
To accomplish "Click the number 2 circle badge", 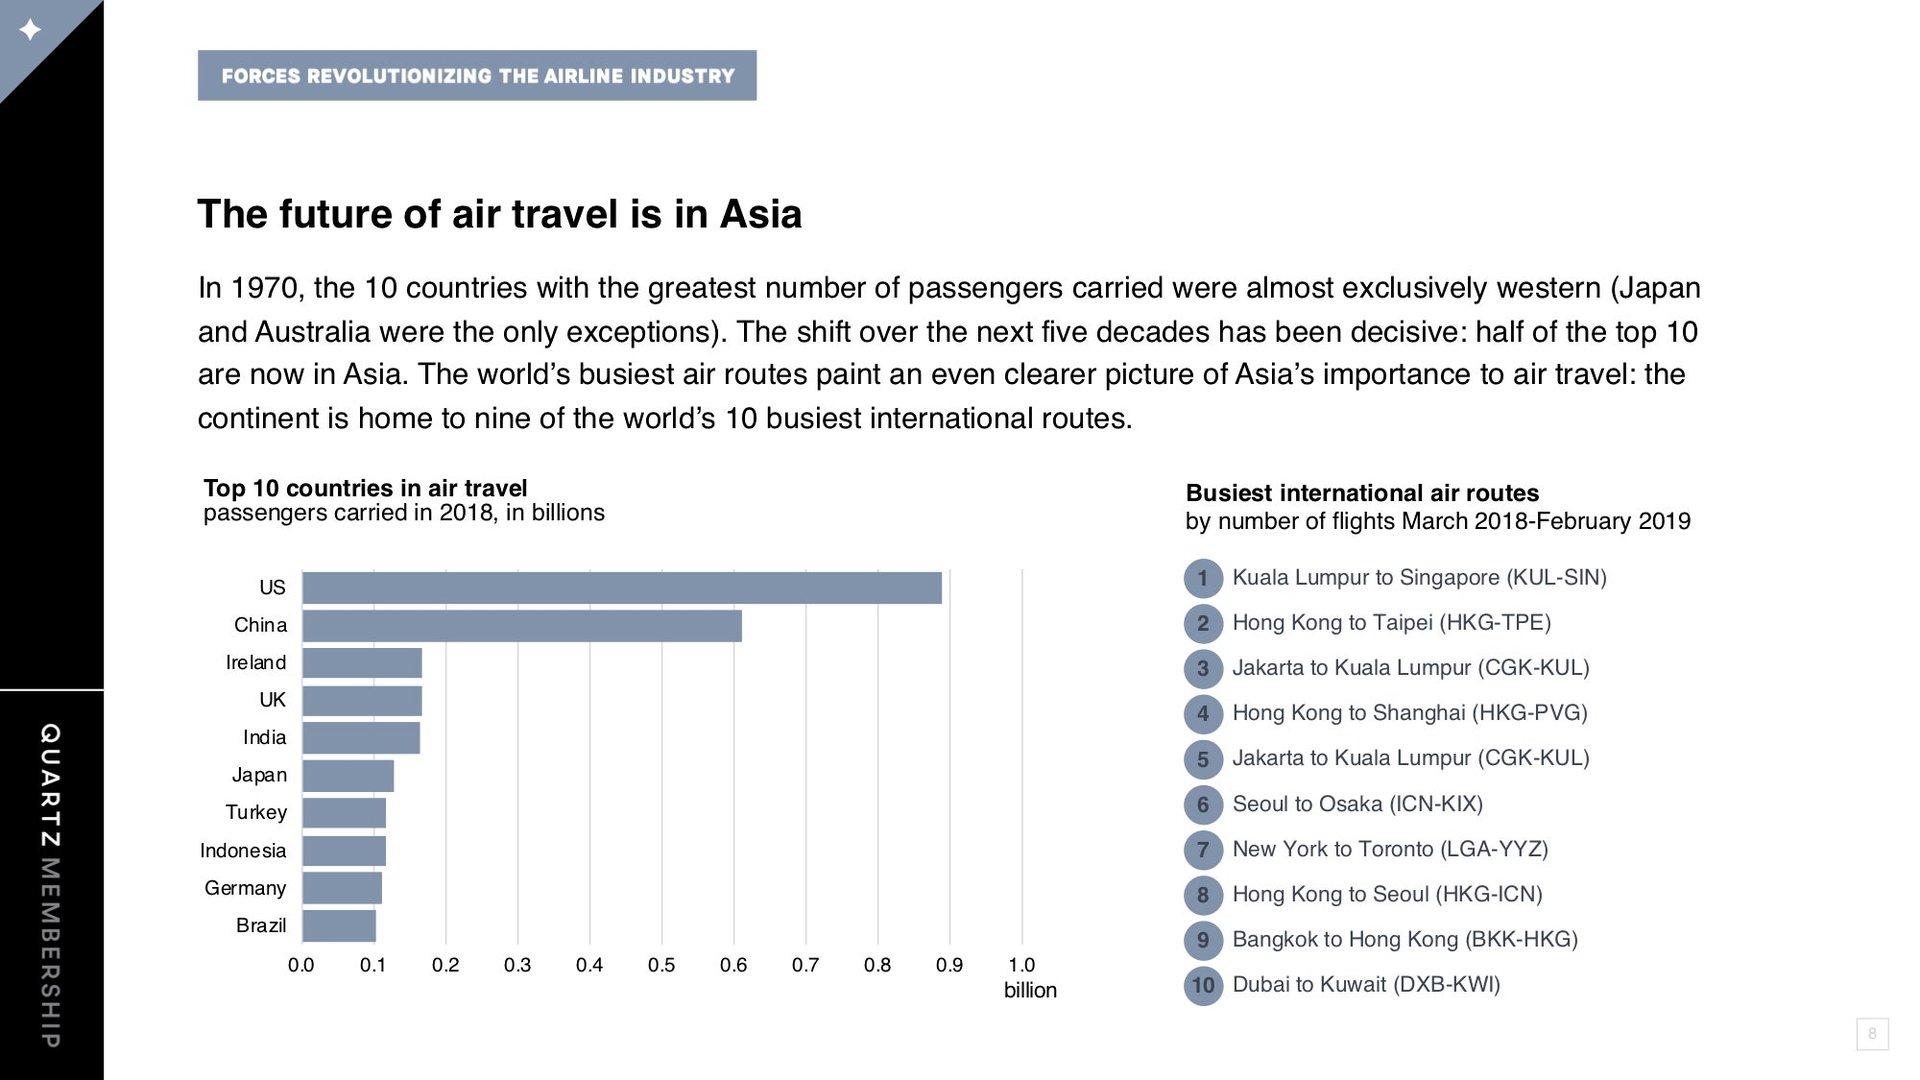I will pos(1203,623).
